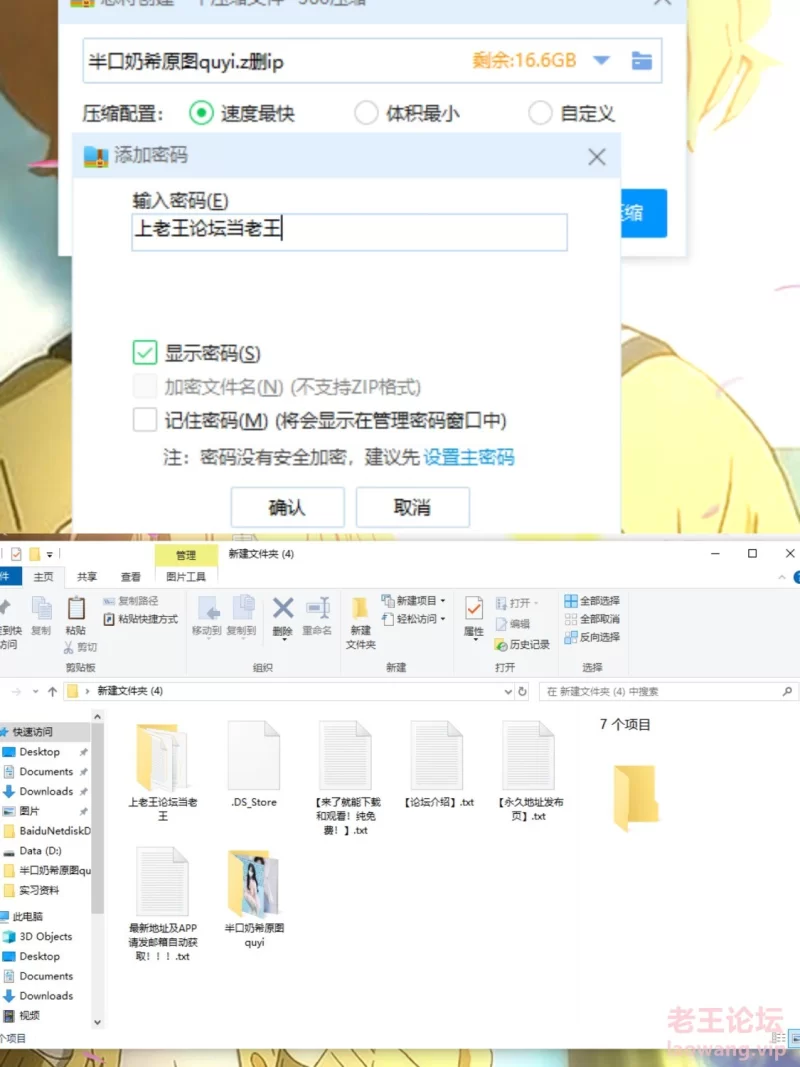Screen dimensions: 800x1067
Task: Create a folder with 新建文件夹 icon
Action: [361, 623]
